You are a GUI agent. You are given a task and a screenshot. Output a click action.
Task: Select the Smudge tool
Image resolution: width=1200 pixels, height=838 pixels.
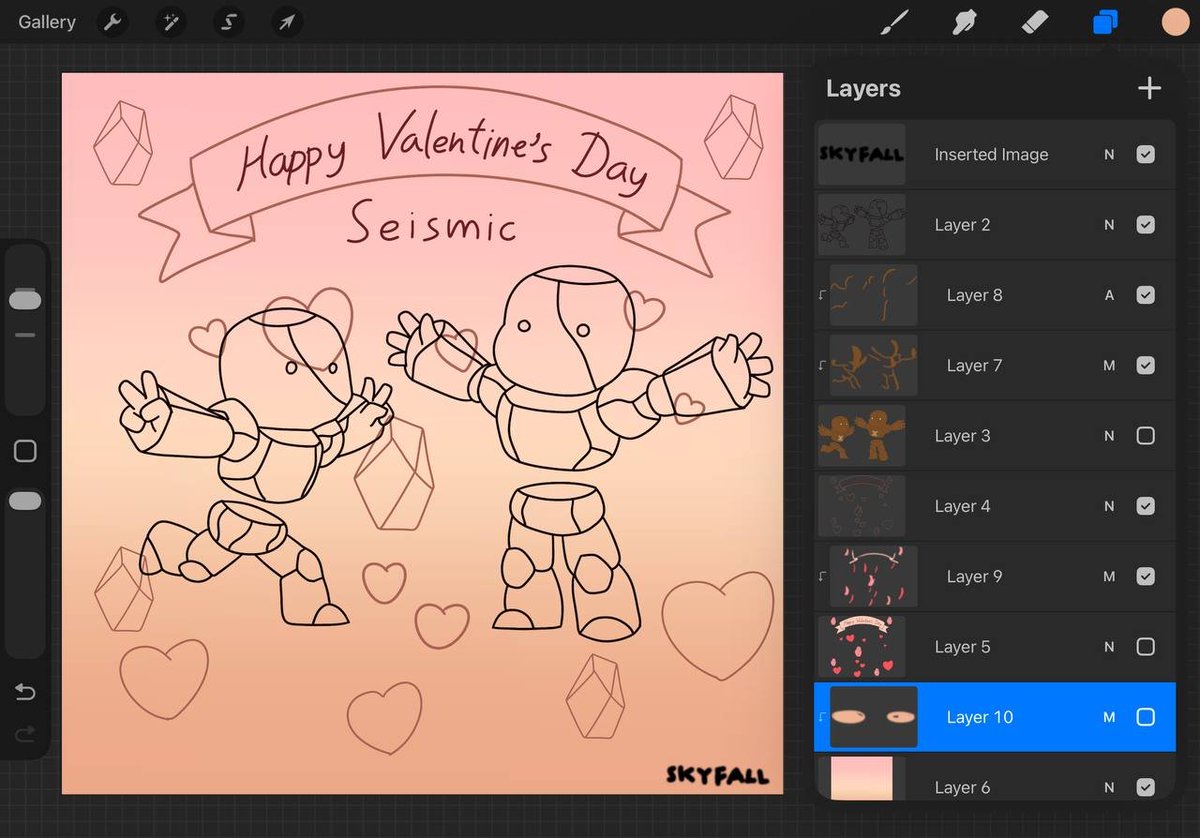(964, 22)
